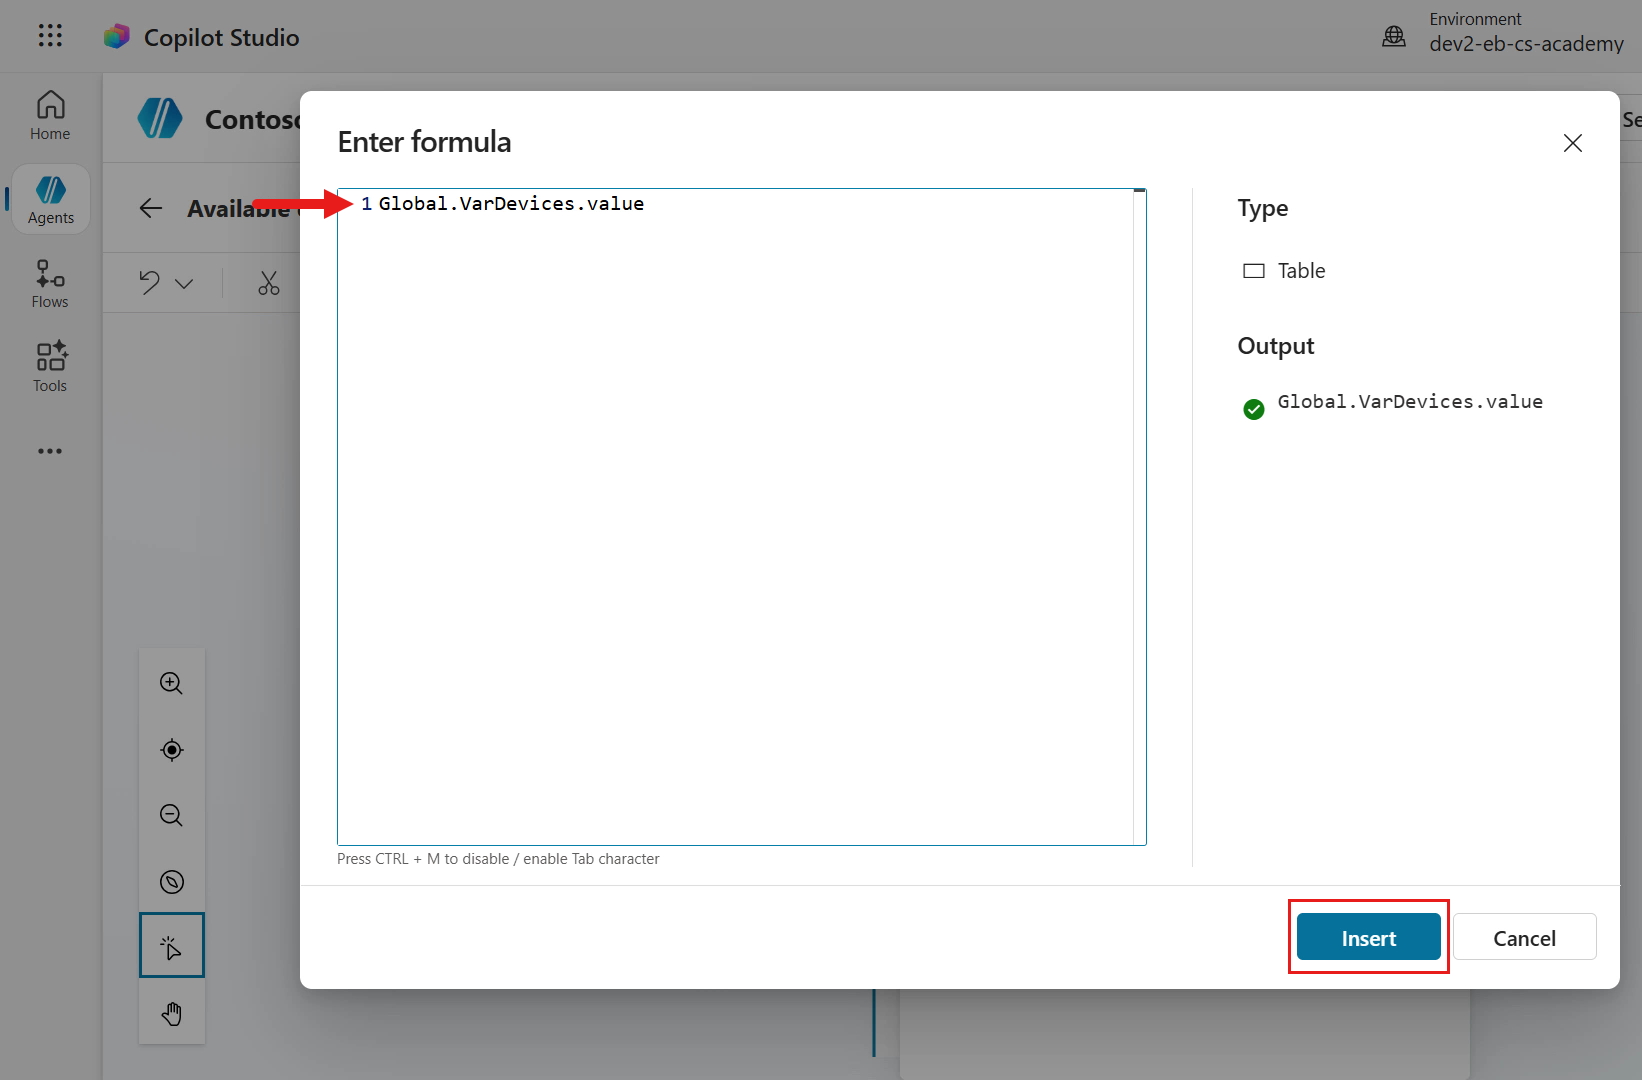
Task: Zoom in on the canvas
Action: click(x=172, y=683)
